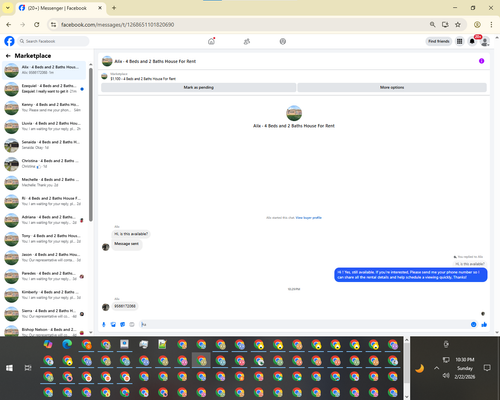Click the Search Facebook field
This screenshot has width=500, height=400.
coord(53,41)
